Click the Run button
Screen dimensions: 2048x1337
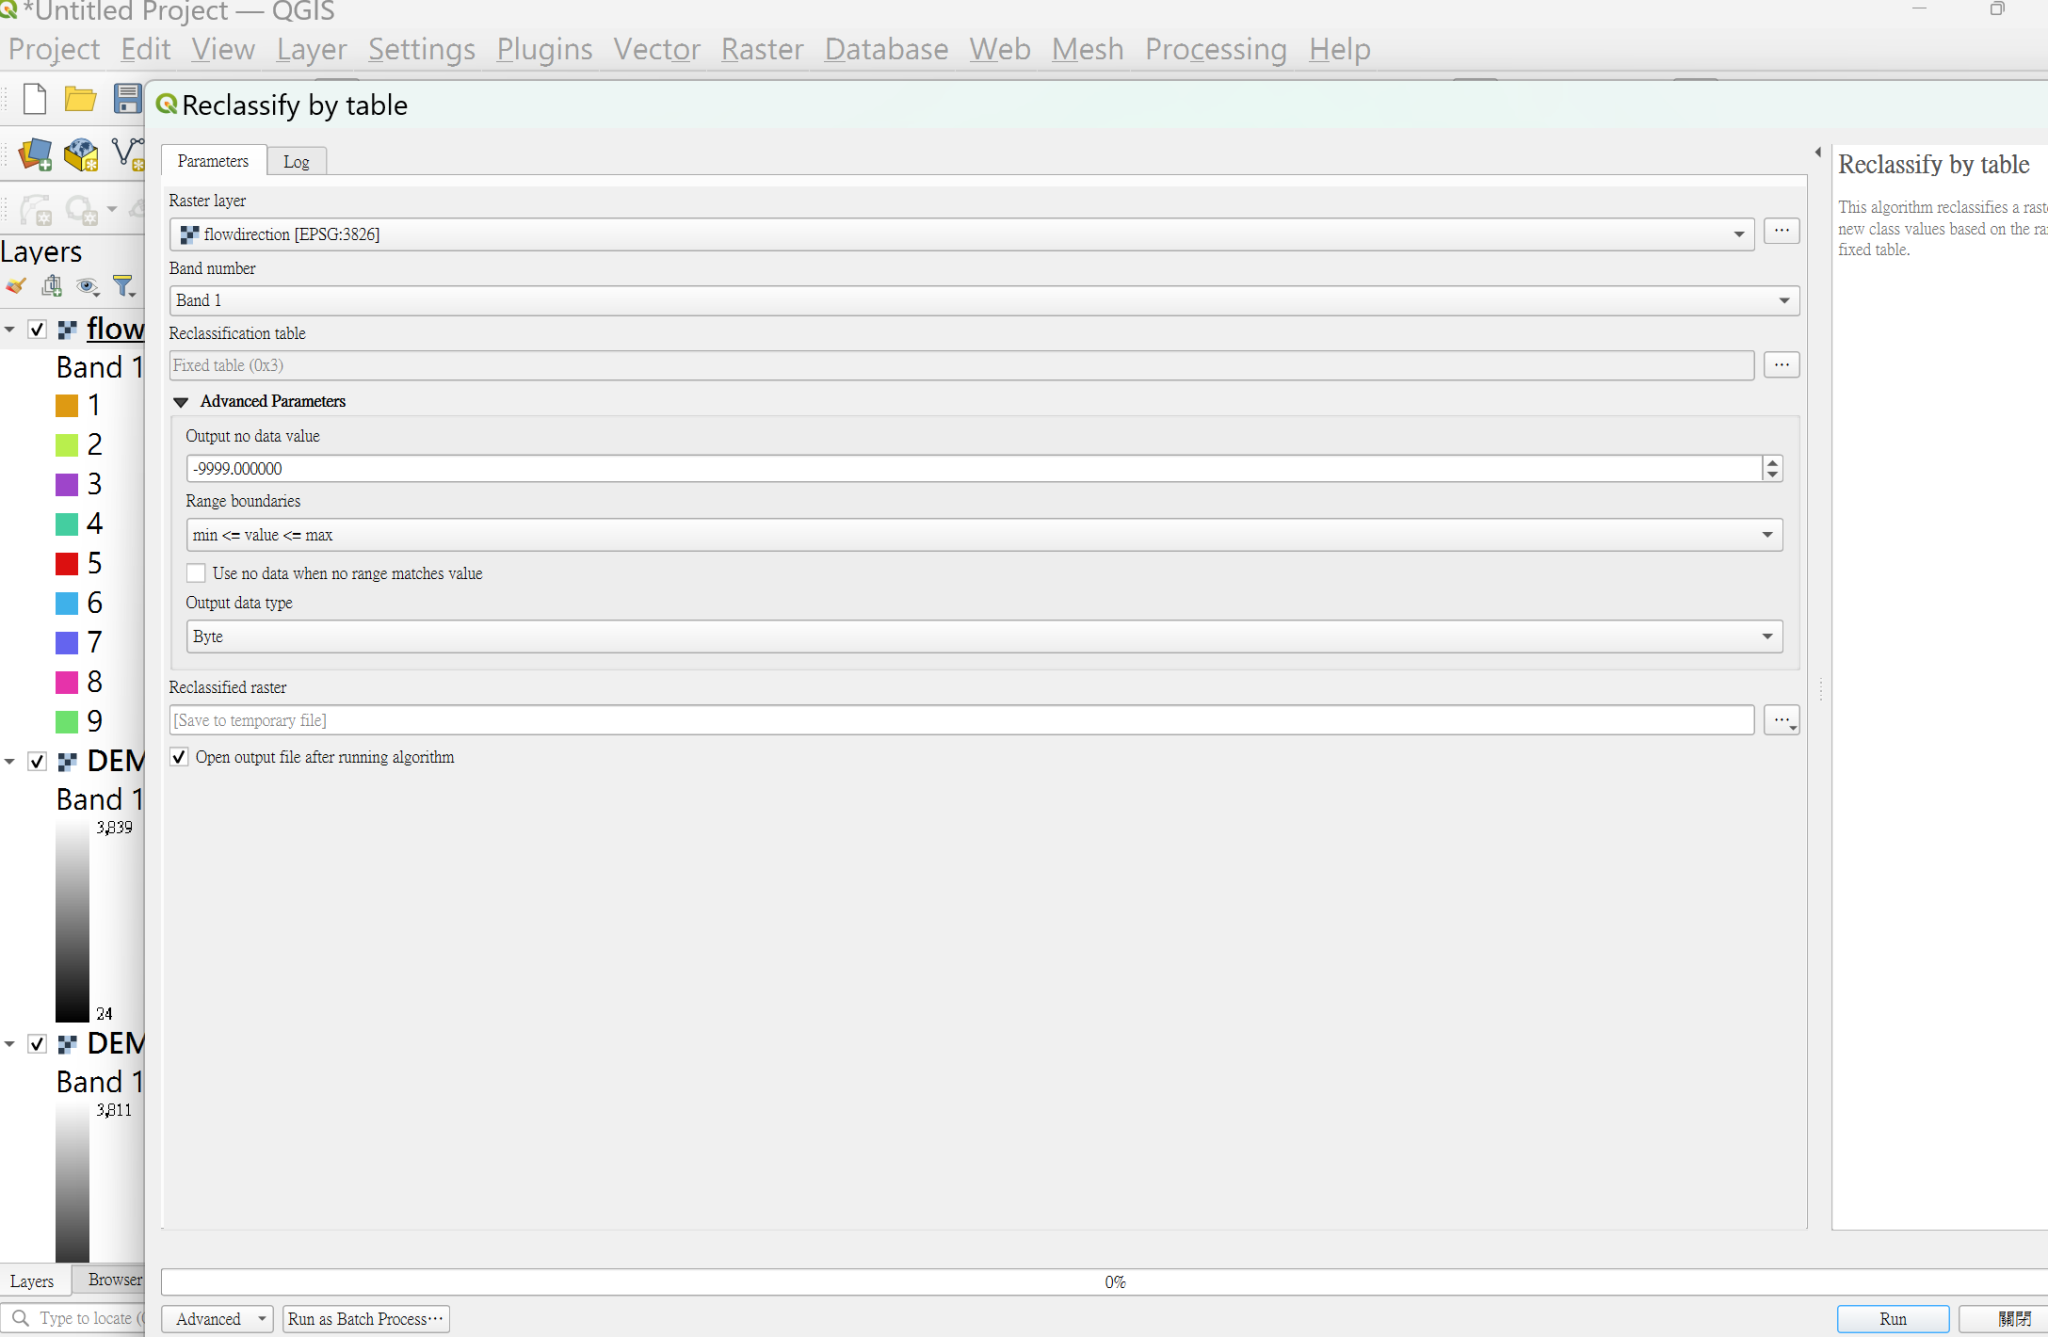coord(1892,1319)
